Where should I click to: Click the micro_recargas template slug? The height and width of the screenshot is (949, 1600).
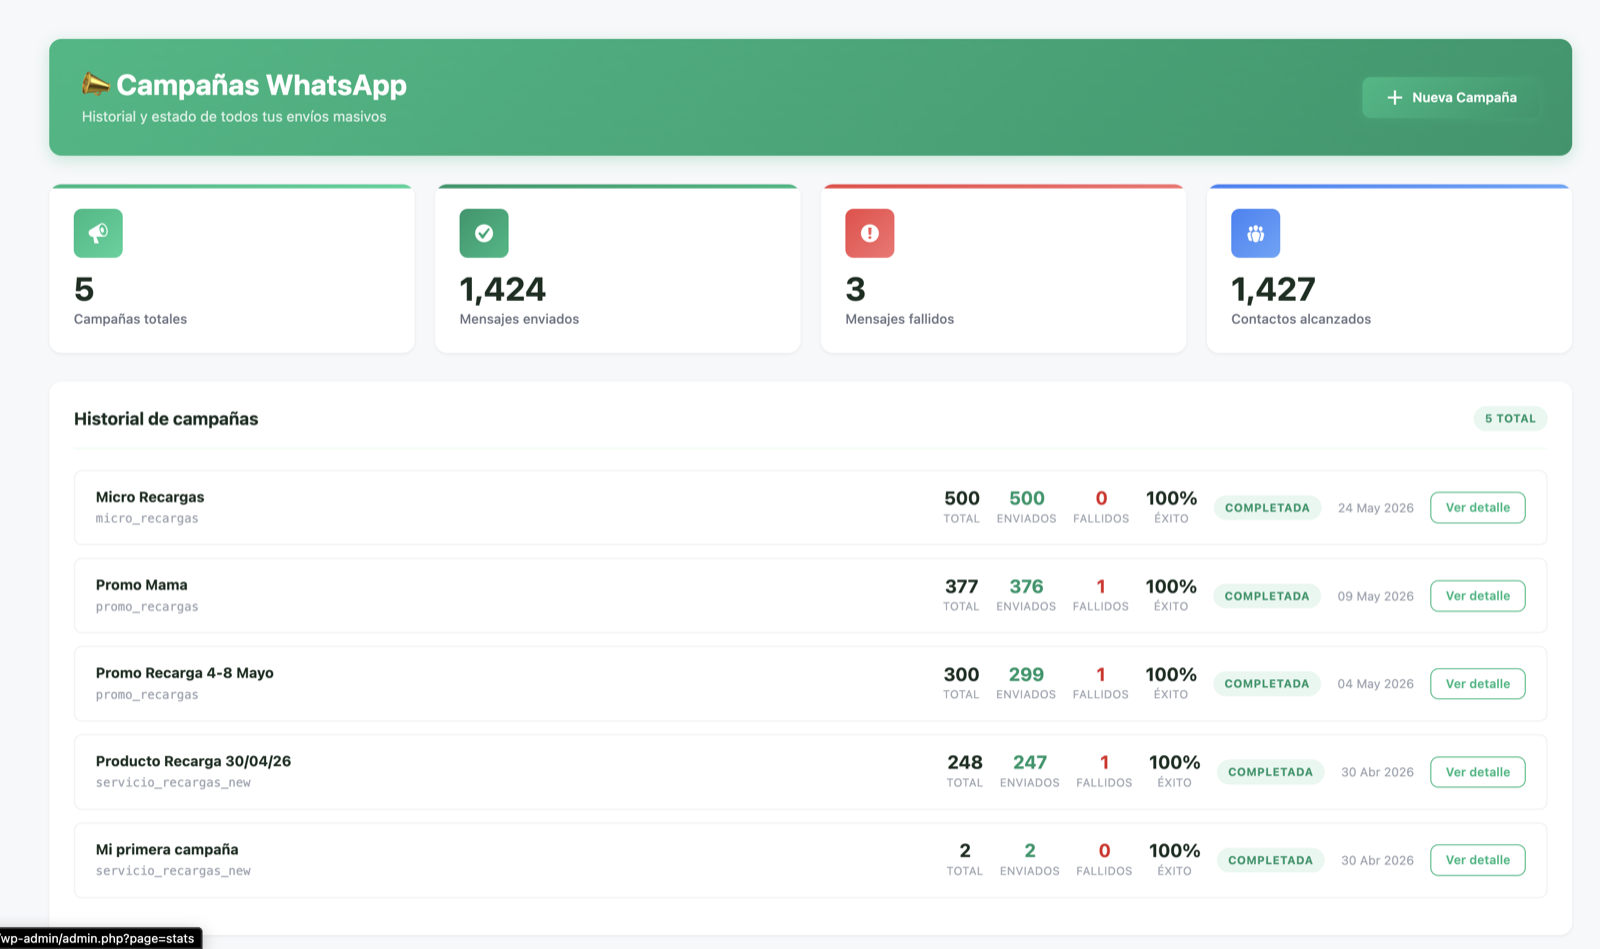click(x=147, y=518)
